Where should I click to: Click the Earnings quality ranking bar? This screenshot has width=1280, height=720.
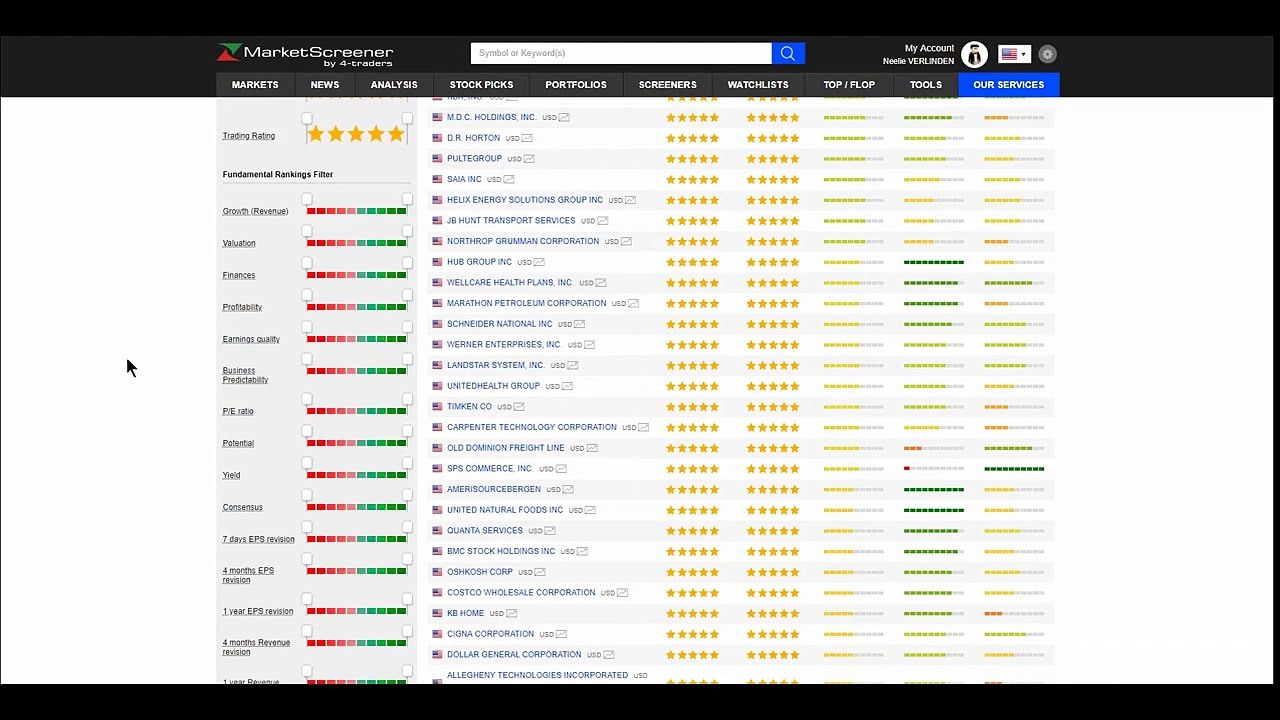tap(356, 339)
